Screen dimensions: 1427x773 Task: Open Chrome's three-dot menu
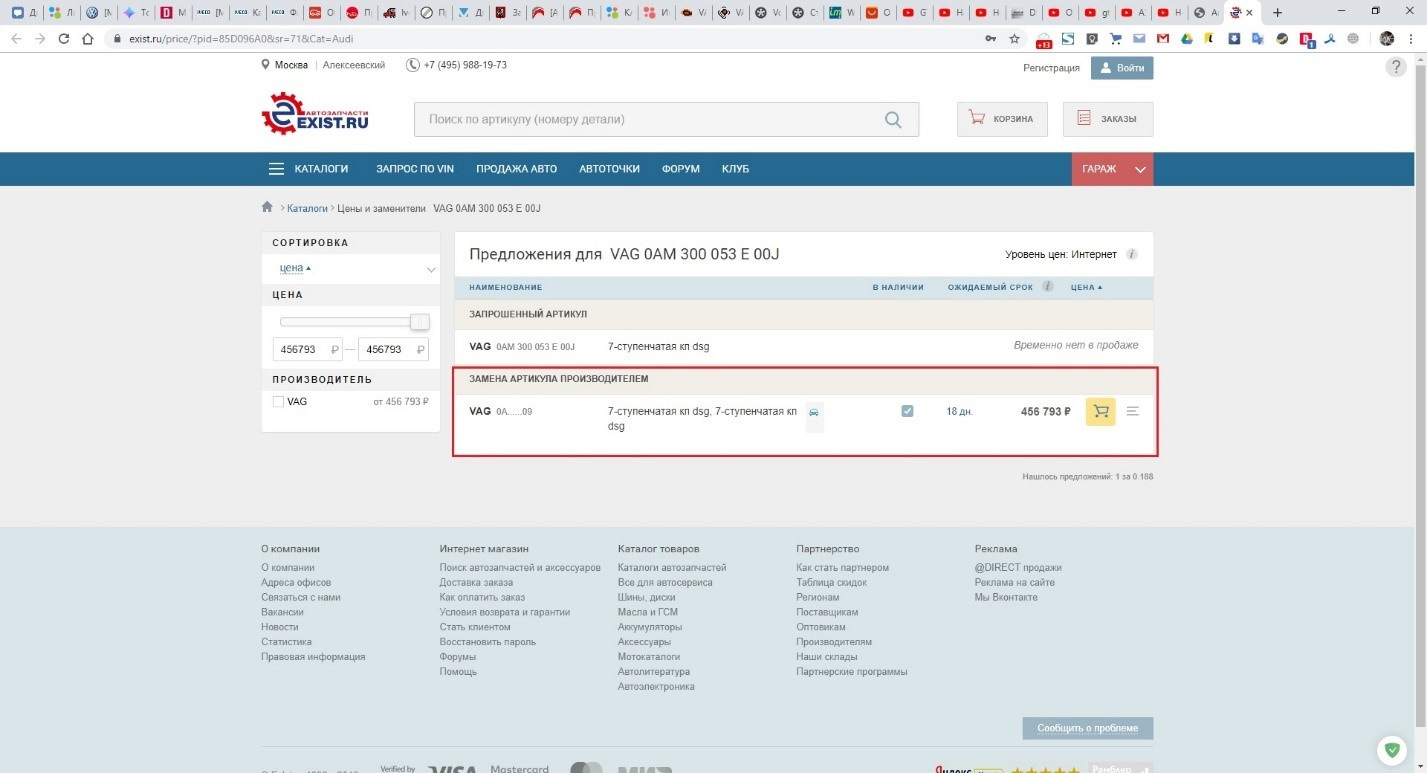click(1412, 39)
